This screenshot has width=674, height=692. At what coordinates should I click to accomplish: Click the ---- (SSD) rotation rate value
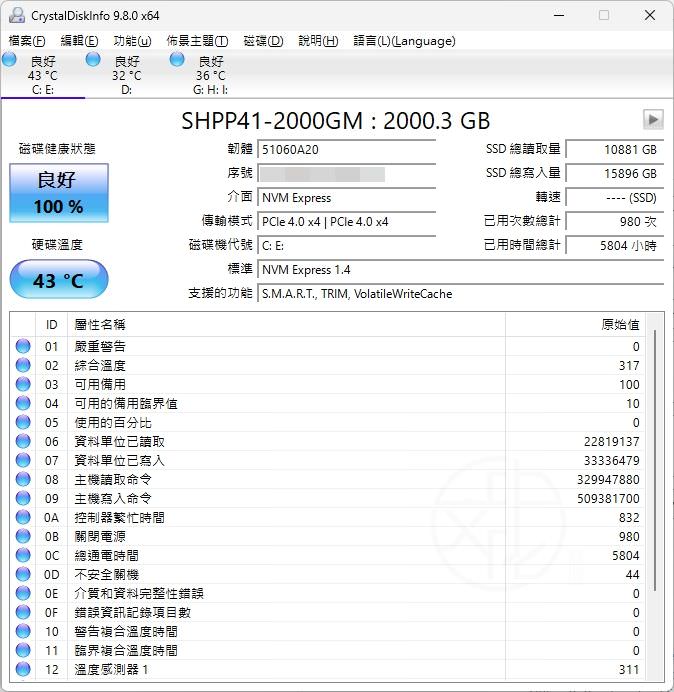coord(615,198)
